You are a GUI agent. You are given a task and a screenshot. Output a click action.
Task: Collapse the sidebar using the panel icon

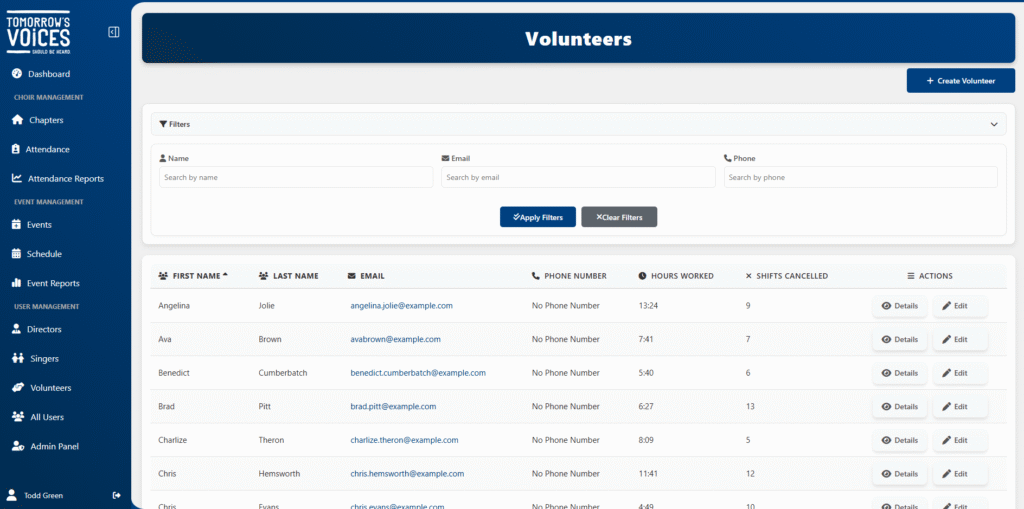(113, 32)
